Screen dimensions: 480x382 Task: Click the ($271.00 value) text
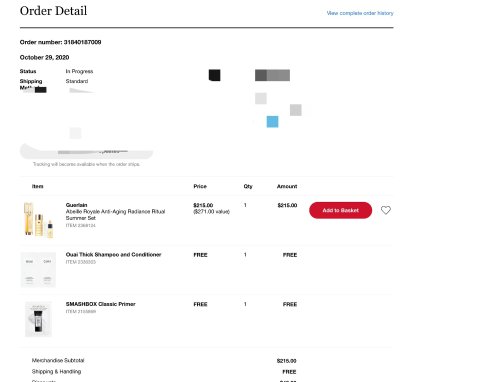(x=211, y=212)
